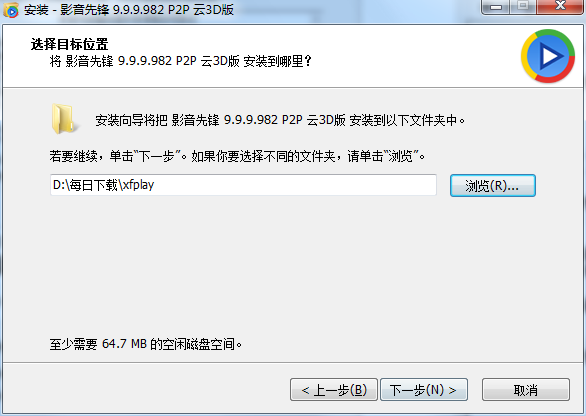Image resolution: width=586 pixels, height=416 pixels.
Task: Click the yellow folder icon
Action: (x=64, y=119)
